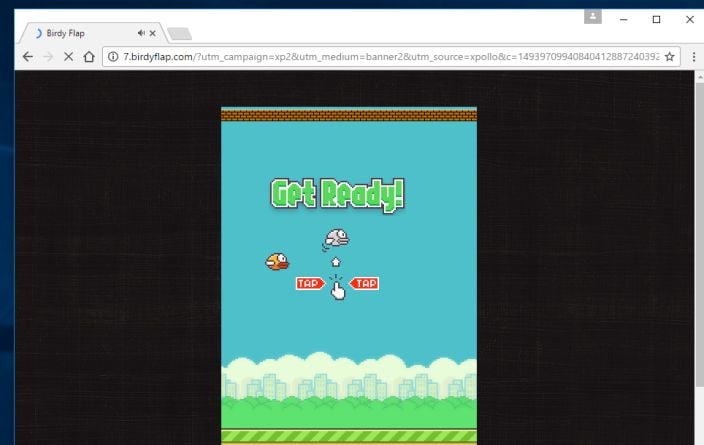Open the Chrome user profile button
This screenshot has width=704, height=445.
(x=593, y=17)
